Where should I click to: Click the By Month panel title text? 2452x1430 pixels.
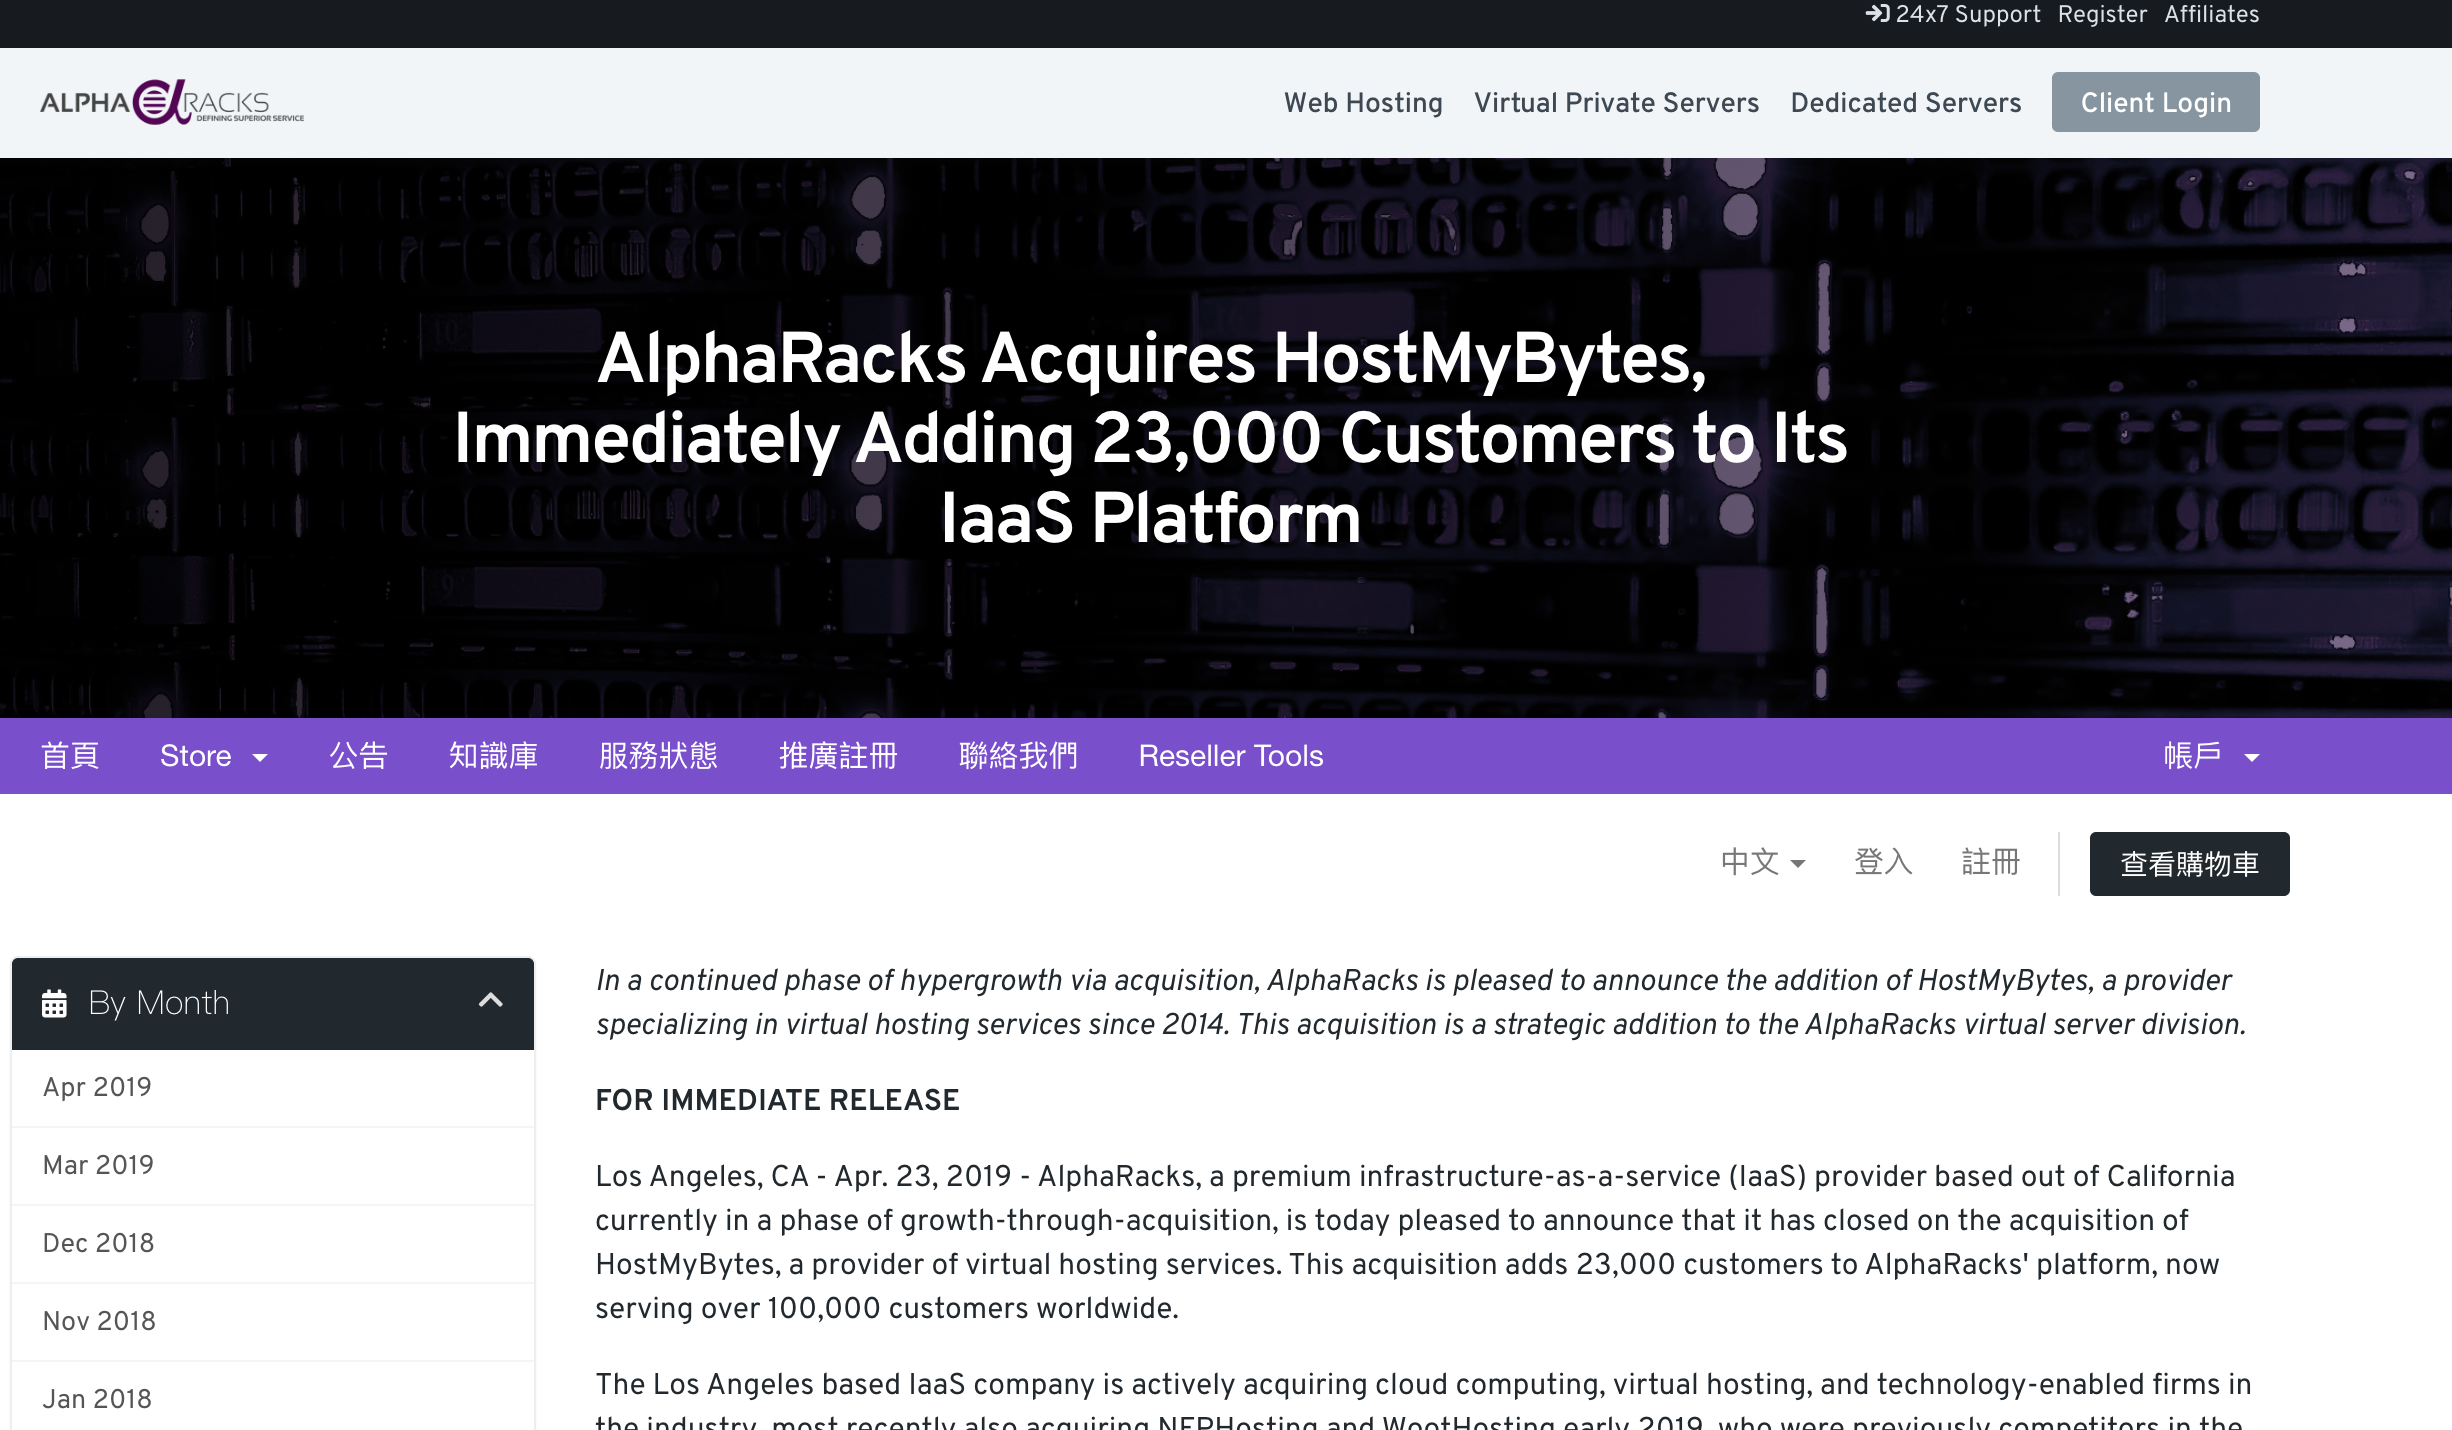(x=159, y=1003)
